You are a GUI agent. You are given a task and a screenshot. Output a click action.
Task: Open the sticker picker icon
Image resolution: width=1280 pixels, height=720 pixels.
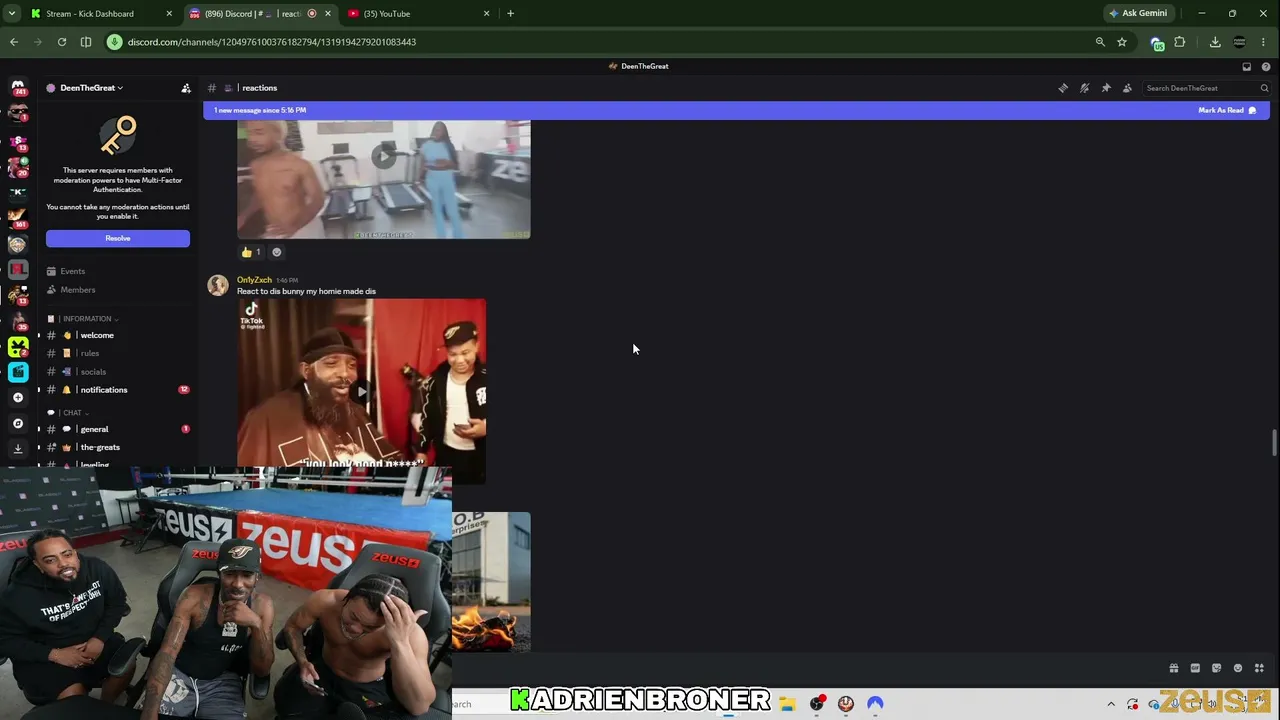1216,668
